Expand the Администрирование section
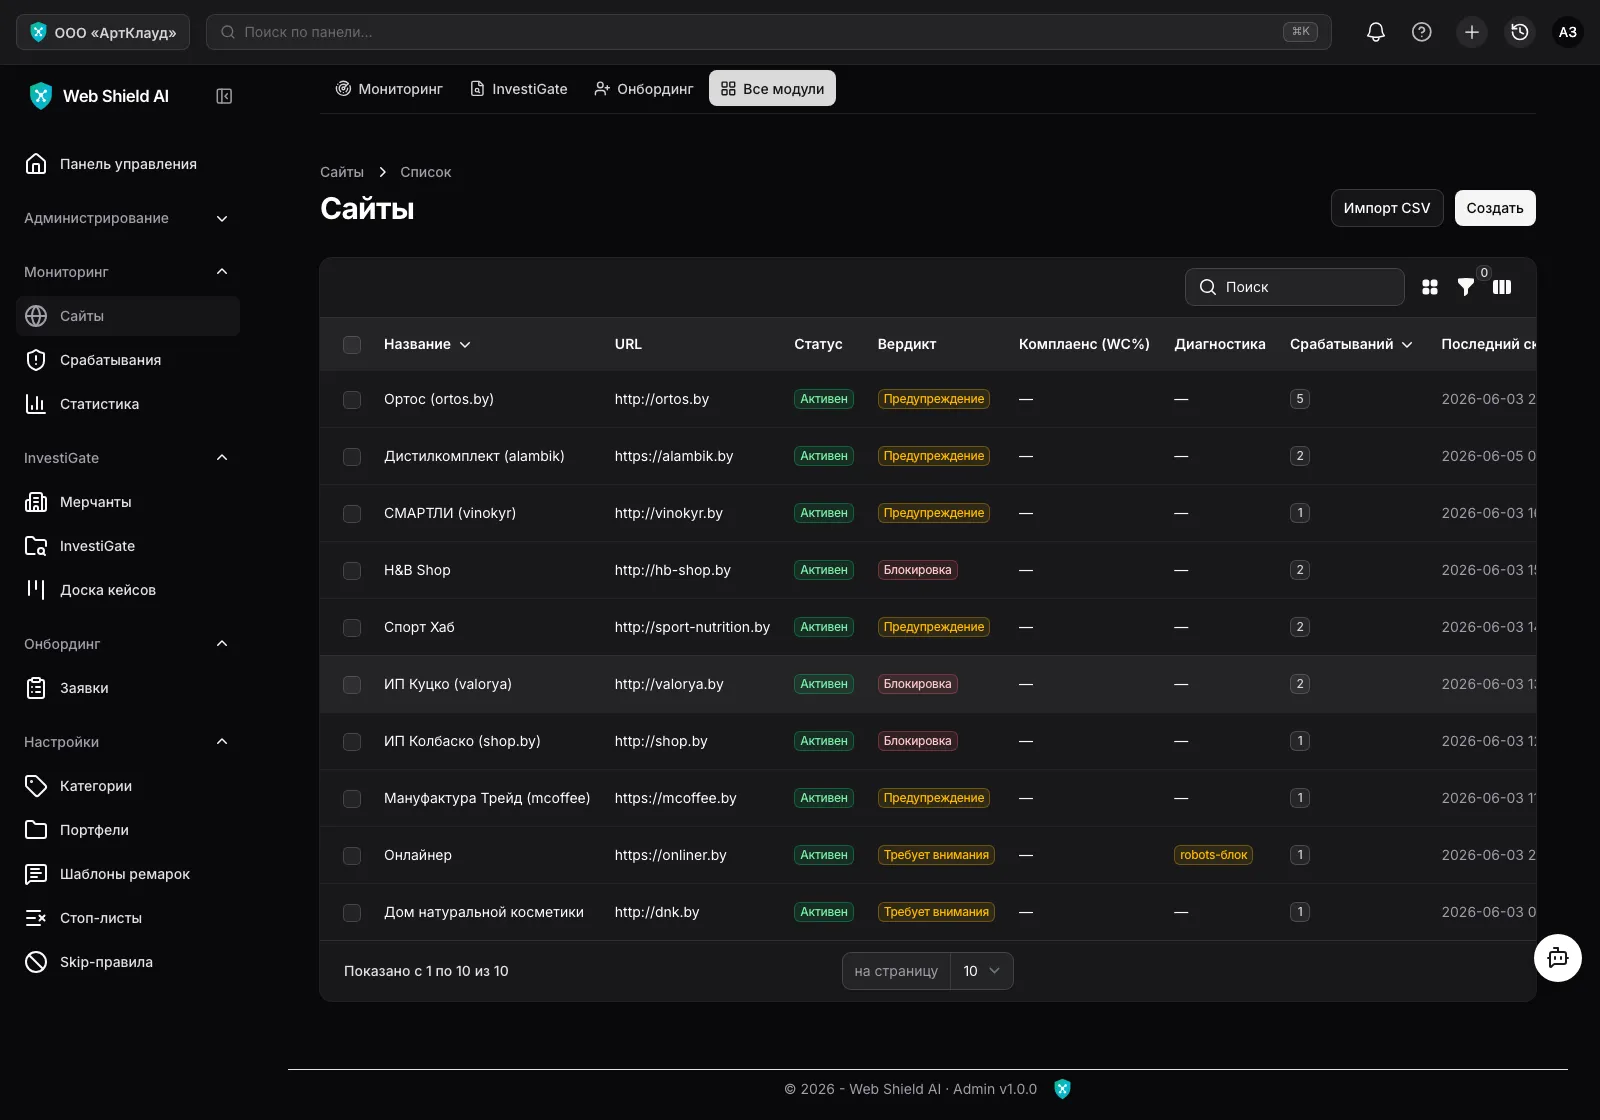This screenshot has width=1600, height=1120. coord(128,218)
